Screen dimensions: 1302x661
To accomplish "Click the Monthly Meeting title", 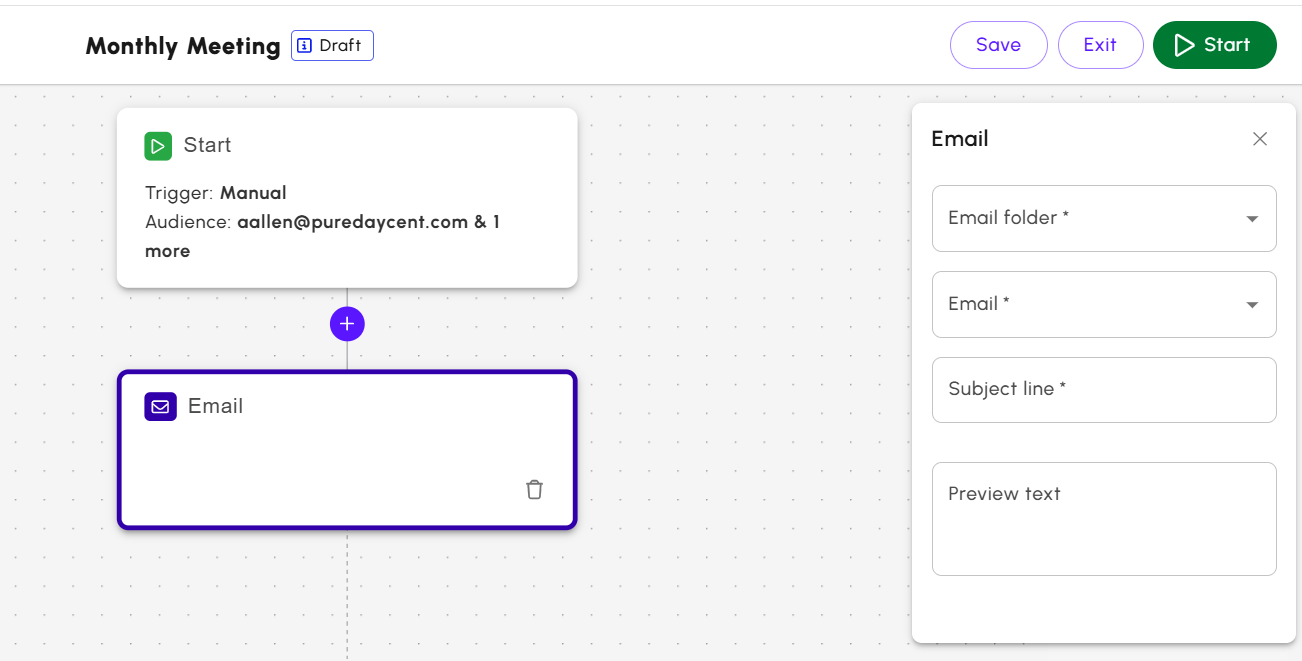I will tap(183, 46).
